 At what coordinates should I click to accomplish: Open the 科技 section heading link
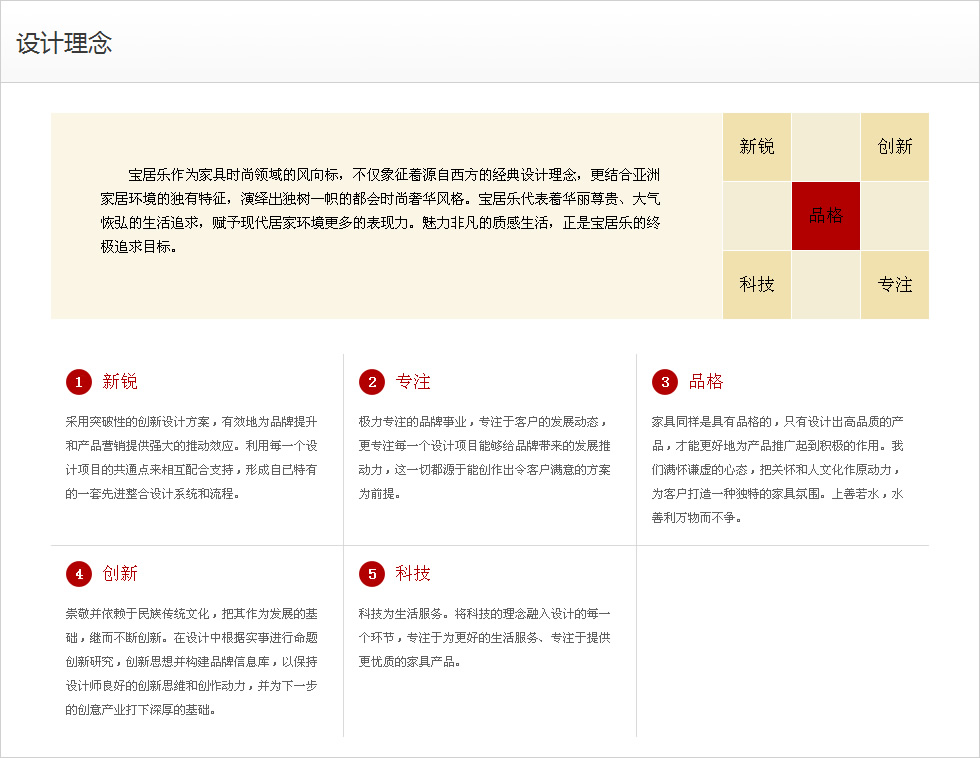pyautogui.click(x=413, y=574)
